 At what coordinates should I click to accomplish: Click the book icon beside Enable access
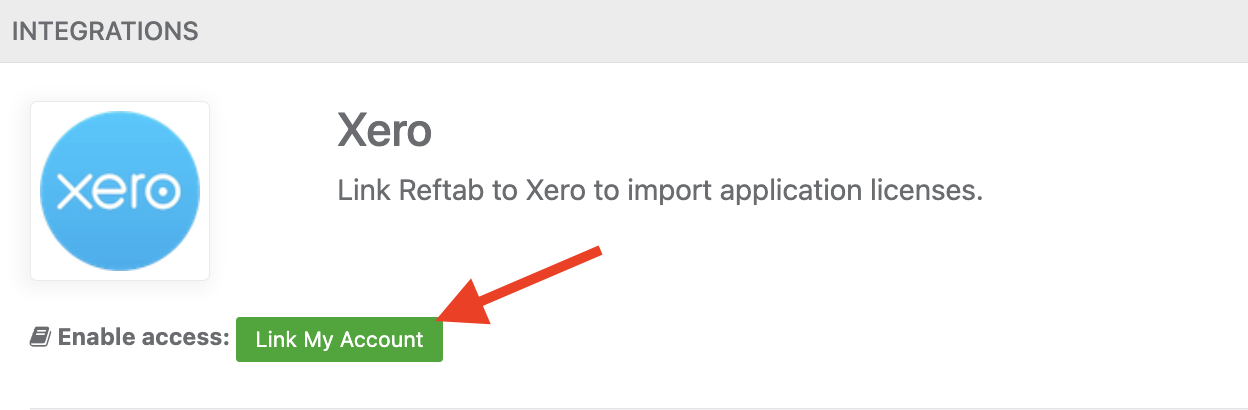pos(40,338)
